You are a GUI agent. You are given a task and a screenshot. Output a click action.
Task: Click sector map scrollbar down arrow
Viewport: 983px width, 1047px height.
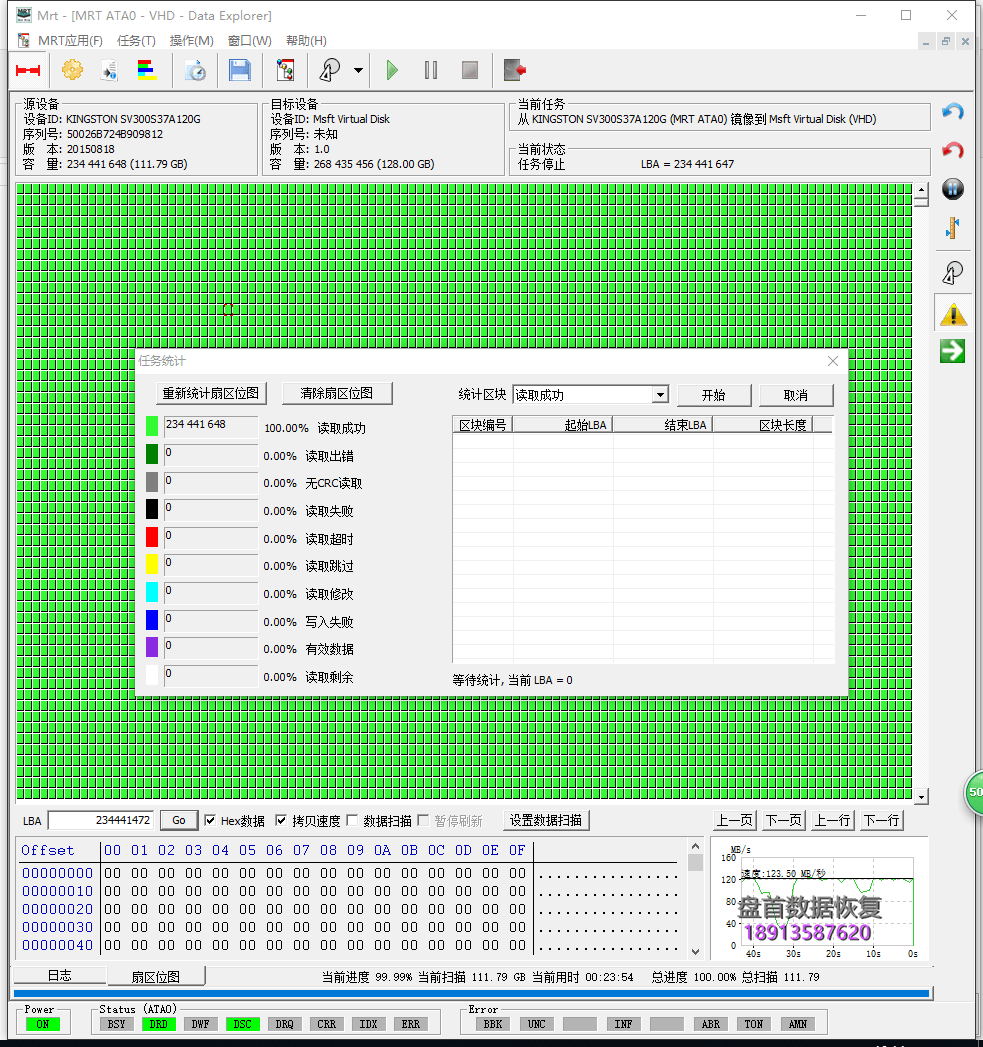tap(922, 797)
